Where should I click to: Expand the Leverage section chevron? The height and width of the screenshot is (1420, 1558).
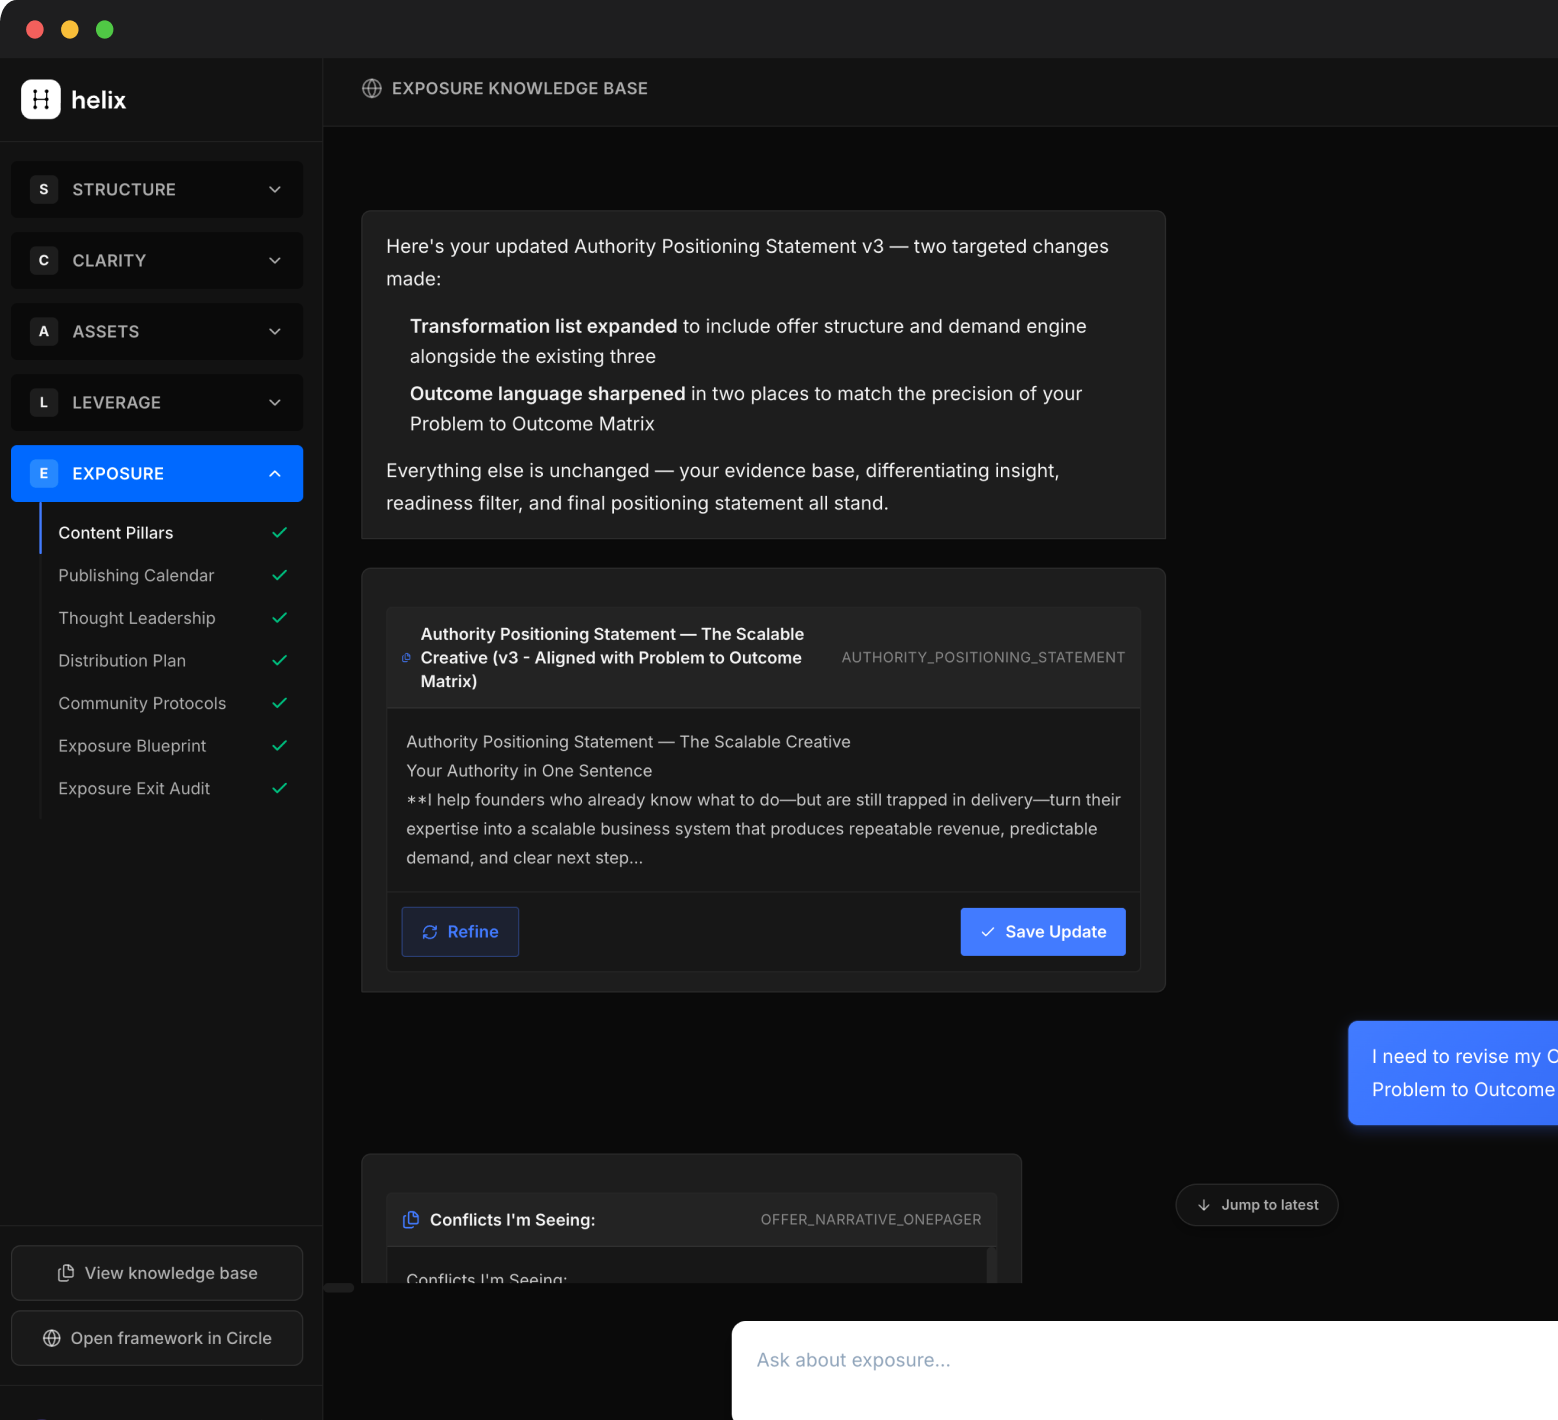(x=275, y=402)
